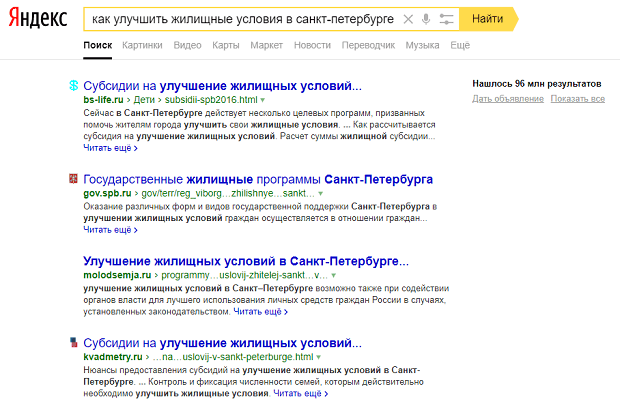Click the programmy…uslovij-zhitelej-sankt path link
Viewport: 620px width, 412px height.
pos(244,275)
